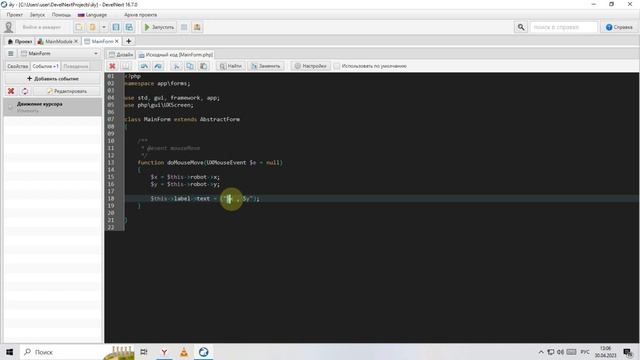This screenshot has height=360, width=640.
Task: Delete selected event with red X
Action: pos(11,91)
